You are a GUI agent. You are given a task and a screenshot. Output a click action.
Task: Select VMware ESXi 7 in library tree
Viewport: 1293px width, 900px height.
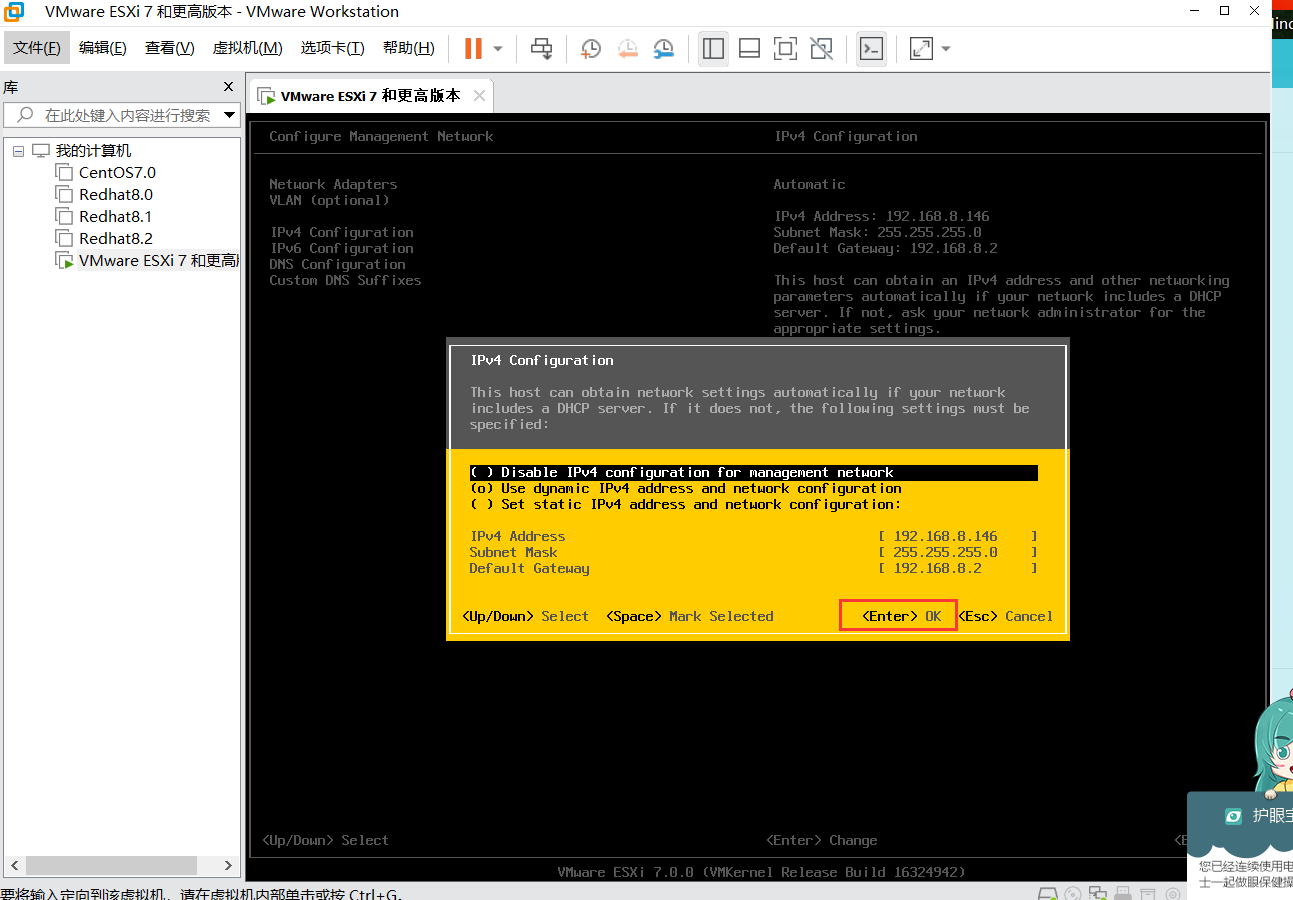(158, 261)
